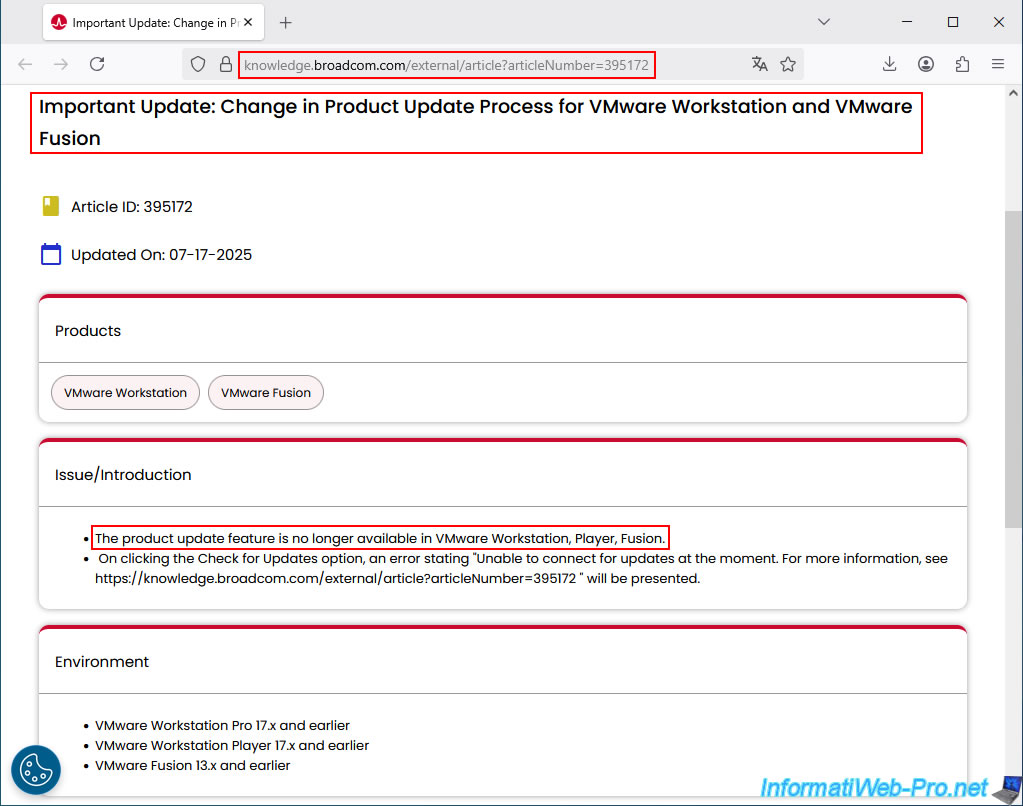Click the padlock site security icon
Viewport: 1023px width, 806px height.
coord(225,65)
